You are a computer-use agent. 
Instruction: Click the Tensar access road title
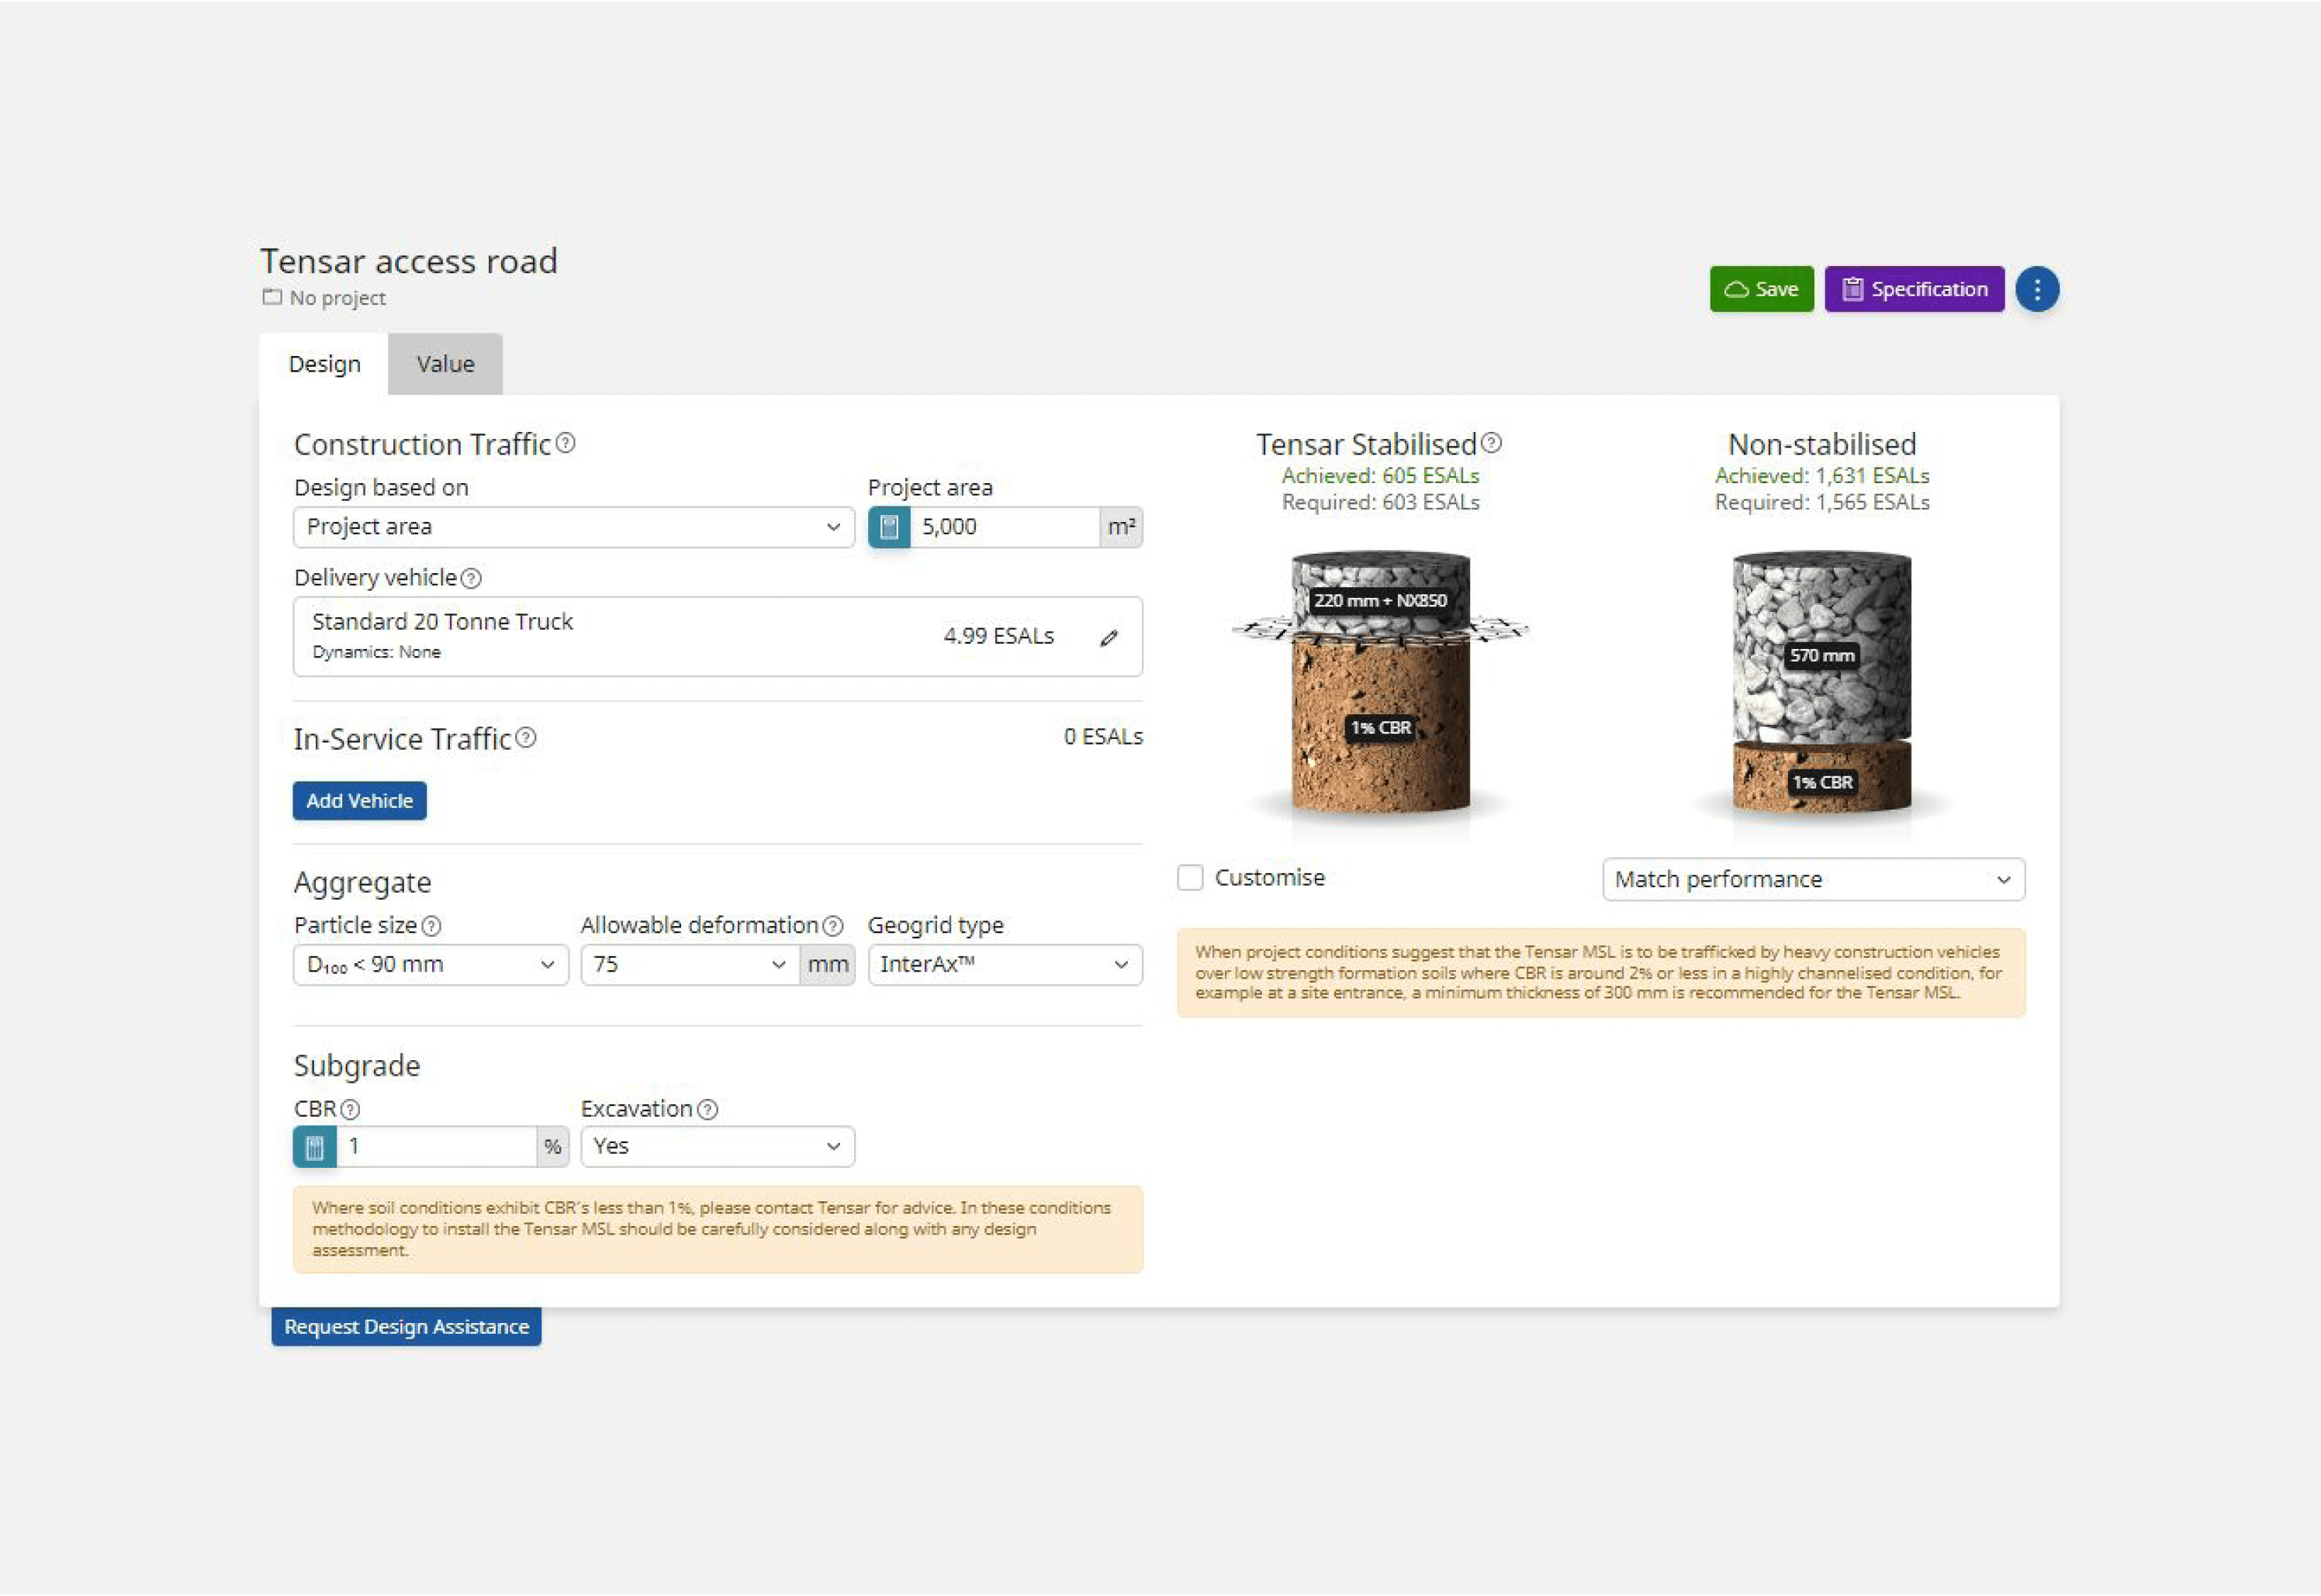point(408,261)
